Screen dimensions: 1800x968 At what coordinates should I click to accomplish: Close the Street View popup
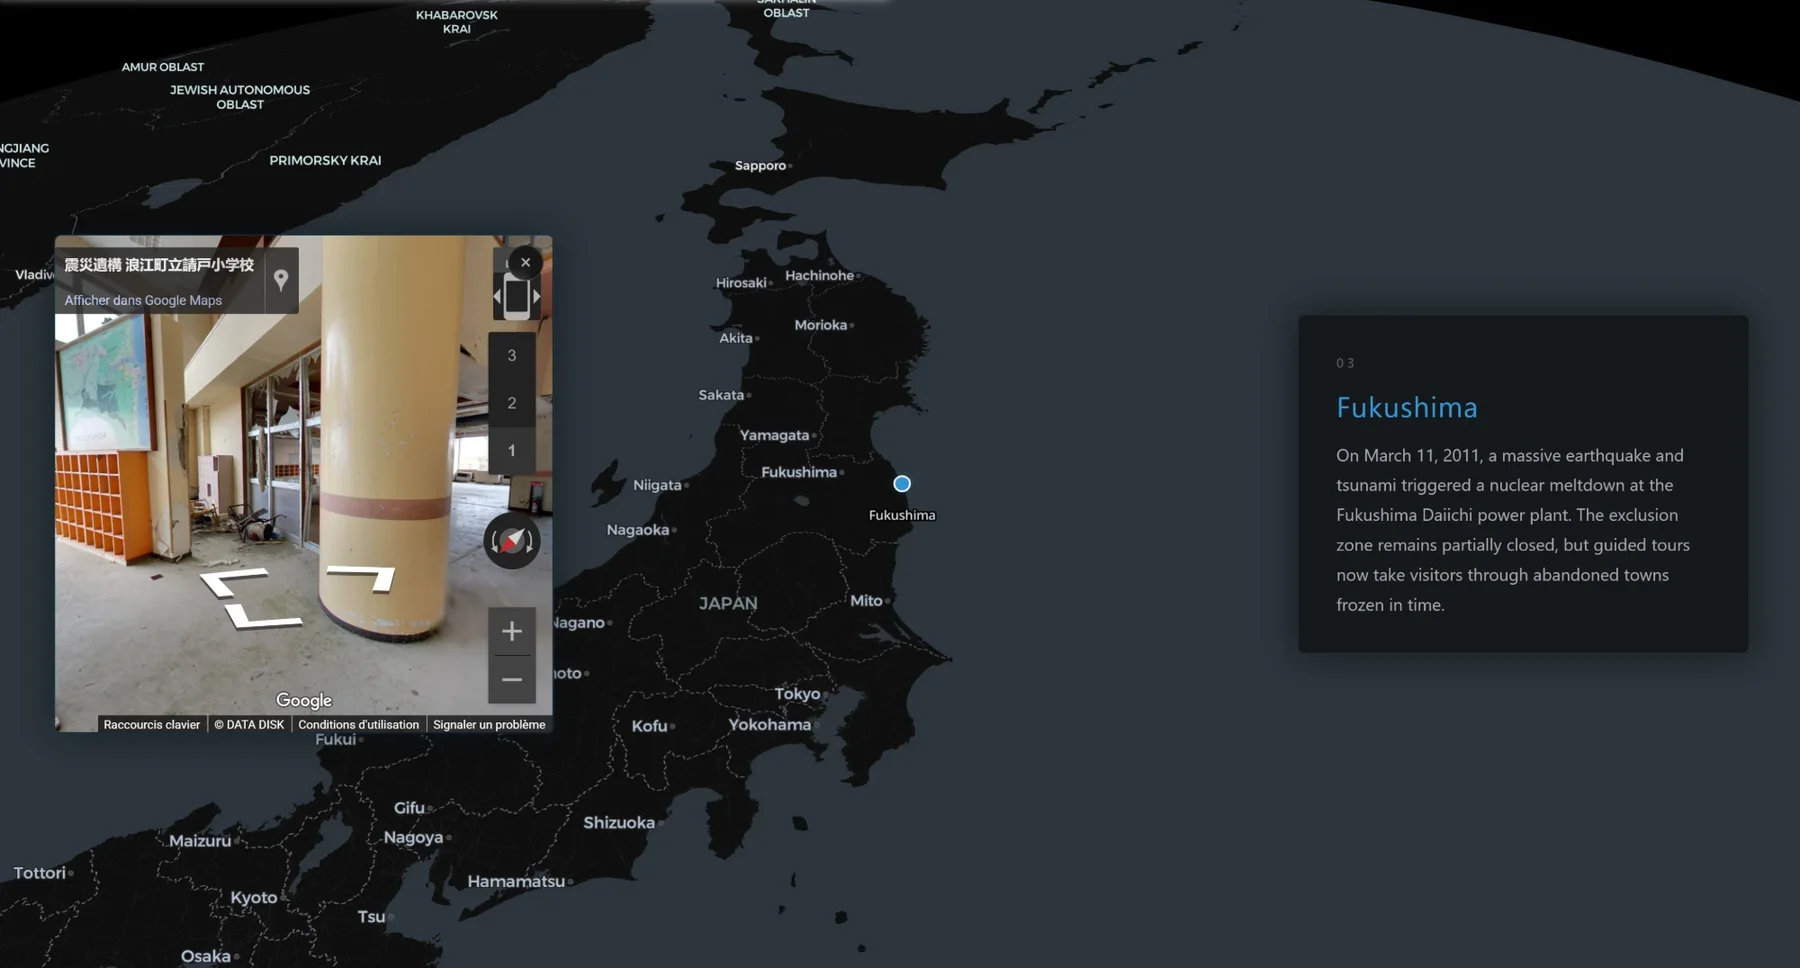[x=525, y=263]
